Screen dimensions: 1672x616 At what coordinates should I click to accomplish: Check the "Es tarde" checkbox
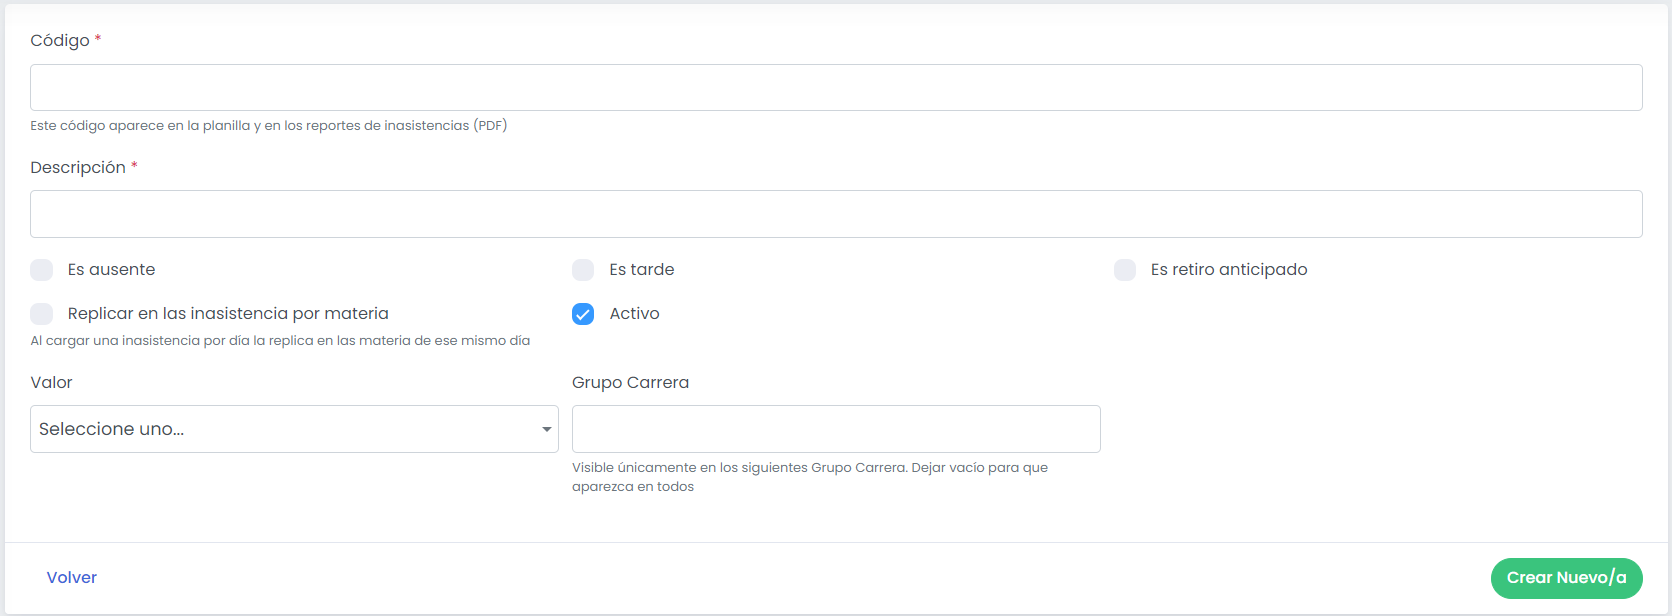(x=583, y=270)
